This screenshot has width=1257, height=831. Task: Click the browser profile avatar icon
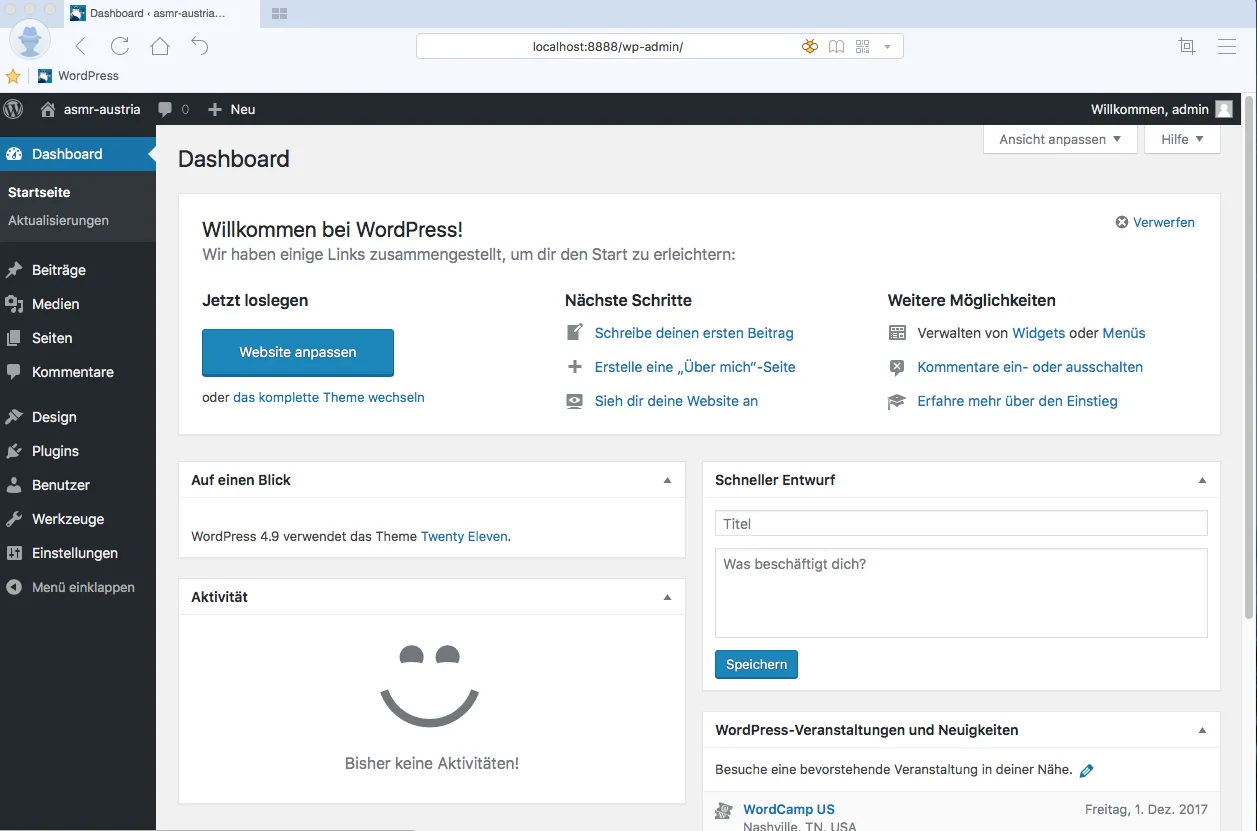click(x=32, y=40)
